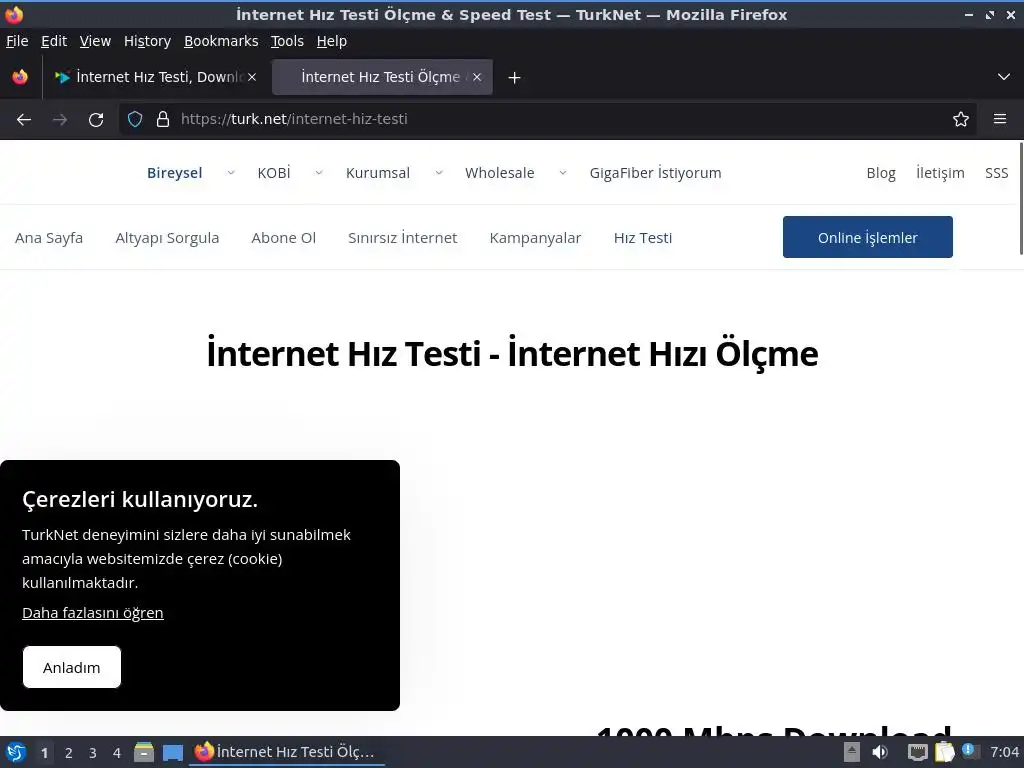
Task: Open the Blog link
Action: 881,173
